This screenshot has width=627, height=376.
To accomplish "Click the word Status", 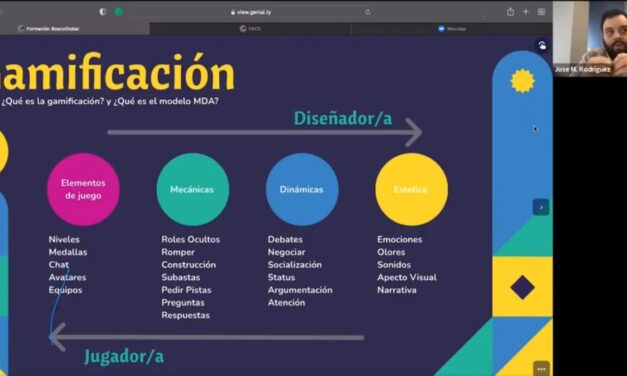I will pos(281,277).
